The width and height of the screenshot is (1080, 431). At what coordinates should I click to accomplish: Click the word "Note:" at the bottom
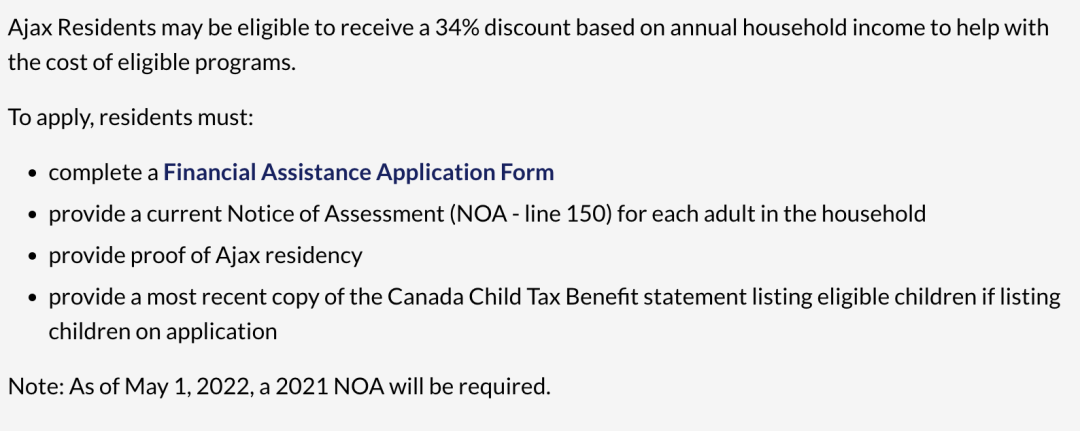pyautogui.click(x=36, y=386)
